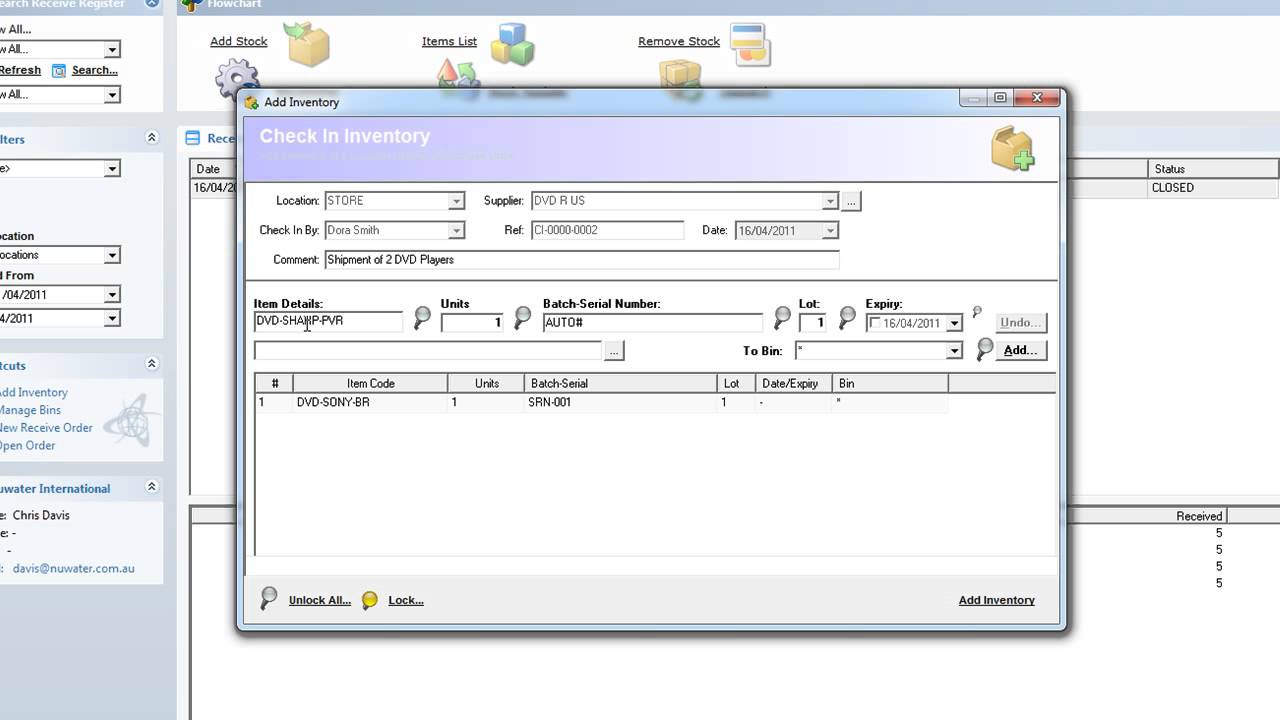Image resolution: width=1280 pixels, height=720 pixels.
Task: Click the Unlock All... link
Action: click(320, 600)
